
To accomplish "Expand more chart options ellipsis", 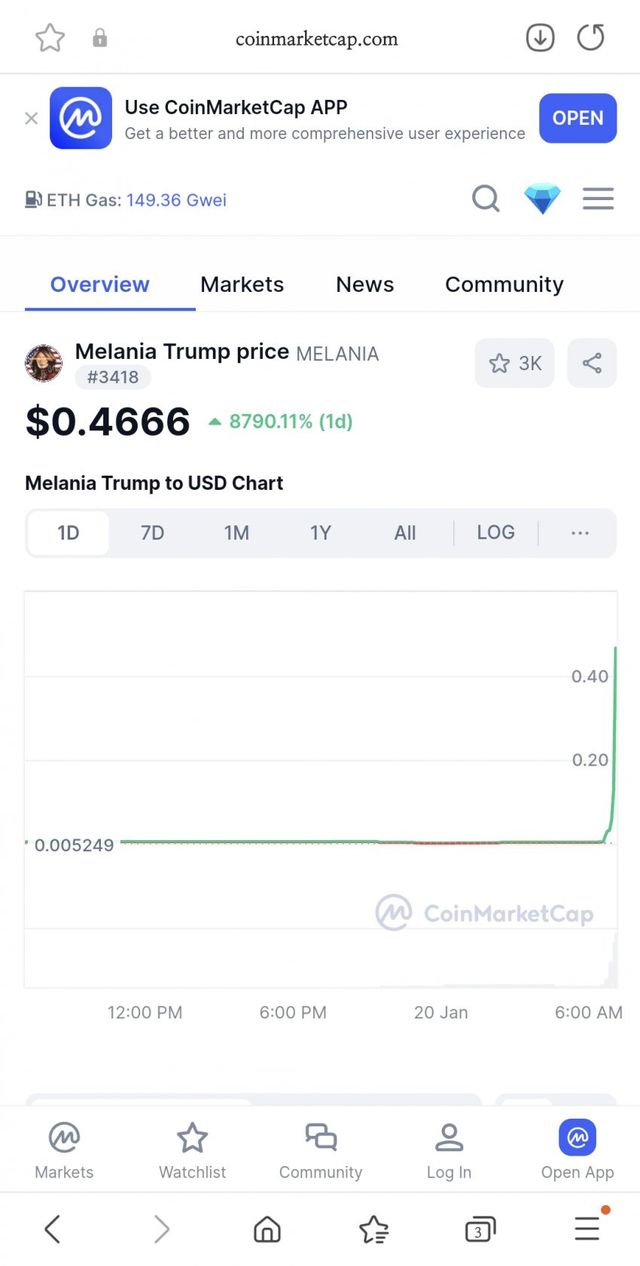I will point(580,533).
